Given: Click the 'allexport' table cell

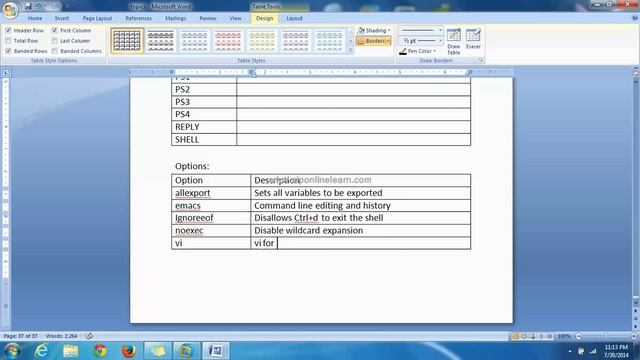Looking at the screenshot, I should pos(211,193).
